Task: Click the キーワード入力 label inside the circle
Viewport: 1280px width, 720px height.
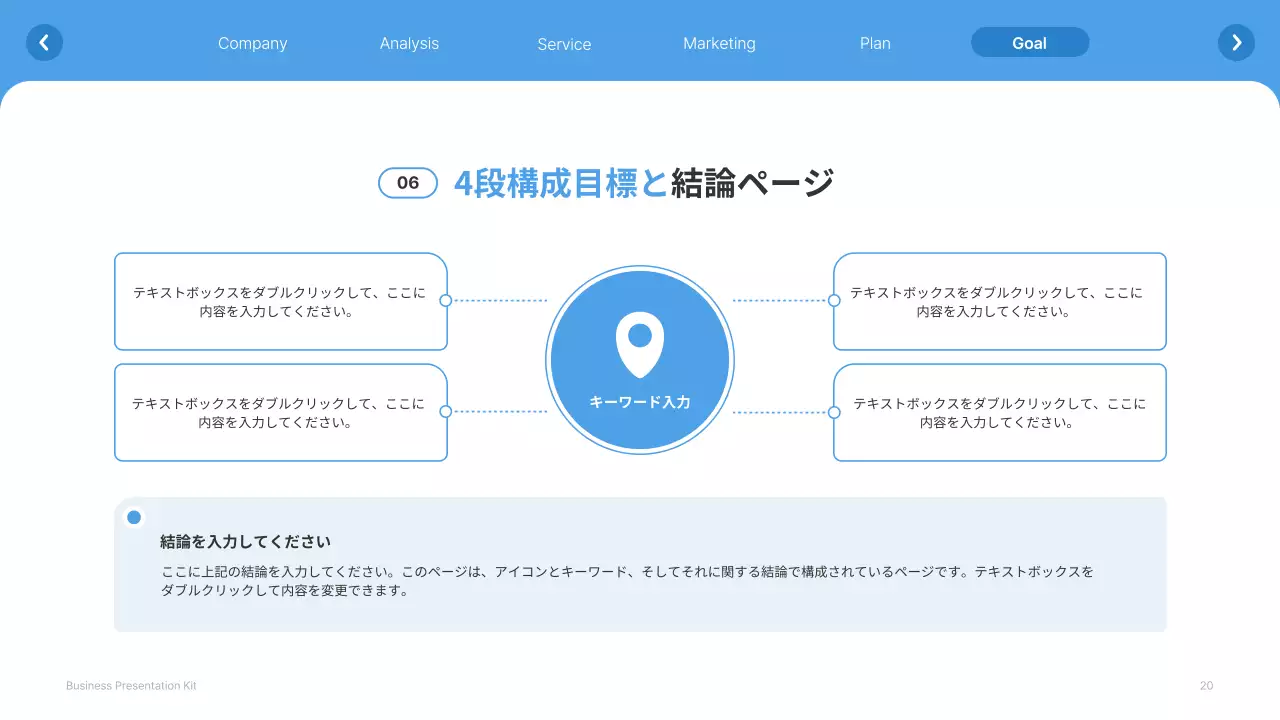Action: click(x=639, y=402)
